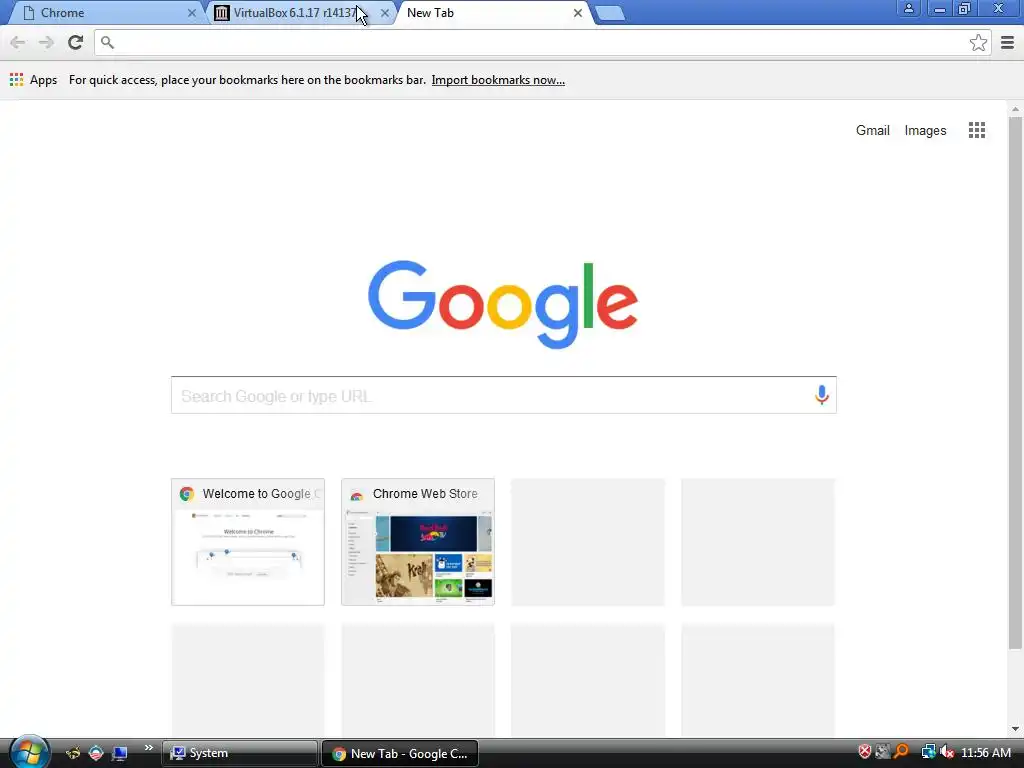Click the scrollbar up arrow
This screenshot has height=768, width=1024.
pos(1015,109)
